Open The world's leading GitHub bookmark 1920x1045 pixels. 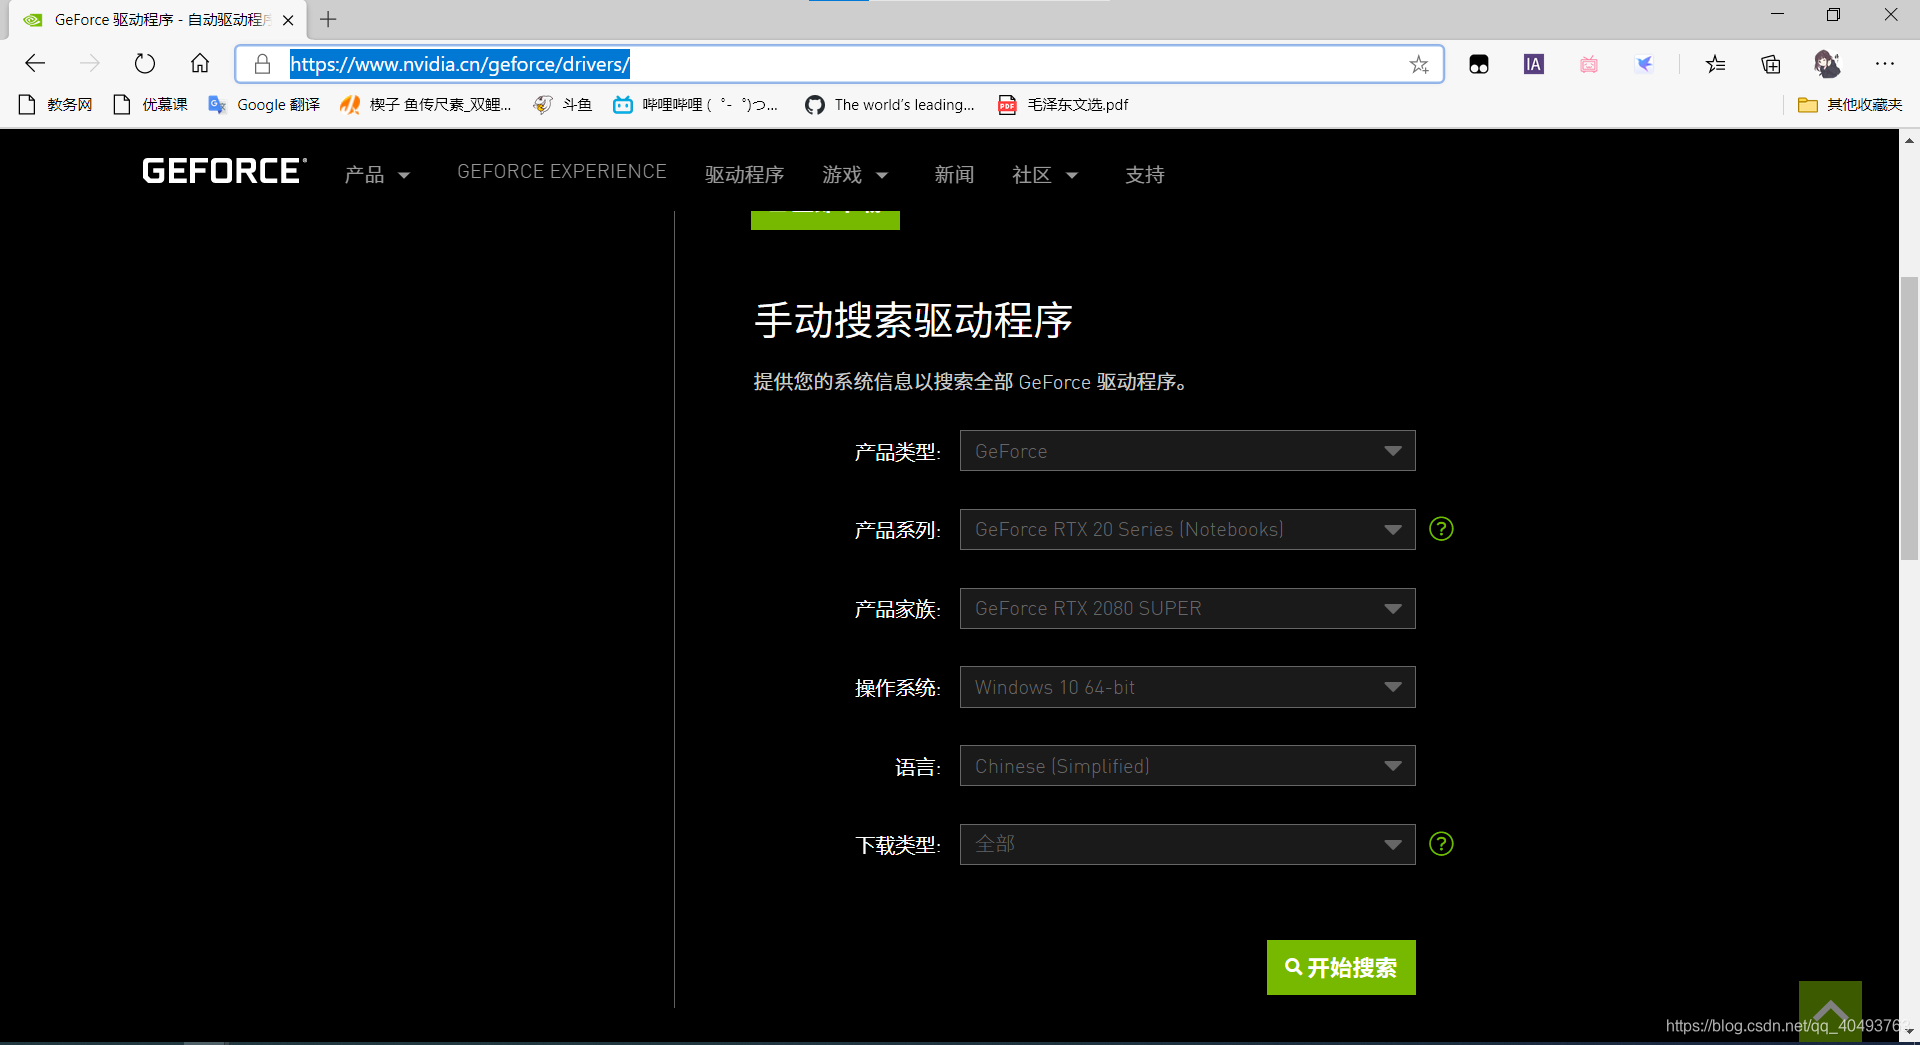tap(890, 105)
